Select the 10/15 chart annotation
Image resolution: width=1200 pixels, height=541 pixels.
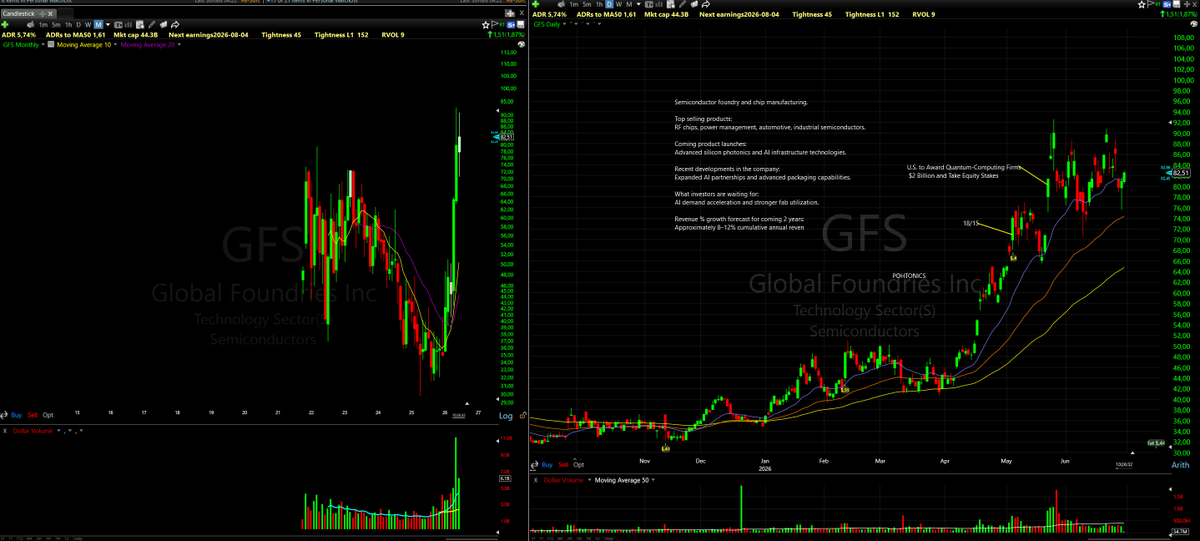[970, 224]
